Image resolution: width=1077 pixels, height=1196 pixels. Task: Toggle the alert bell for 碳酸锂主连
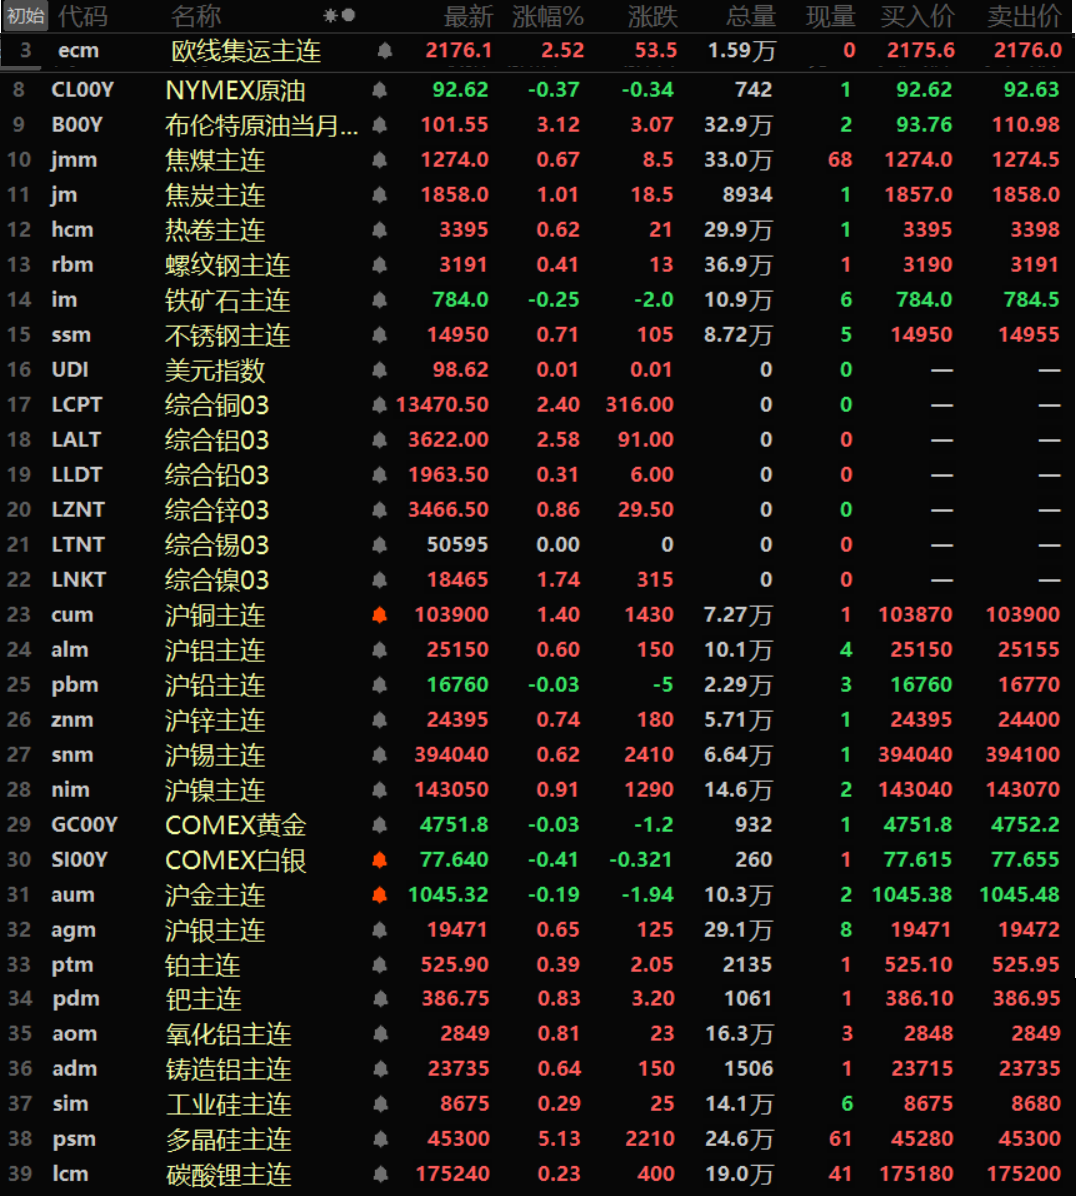[379, 1174]
